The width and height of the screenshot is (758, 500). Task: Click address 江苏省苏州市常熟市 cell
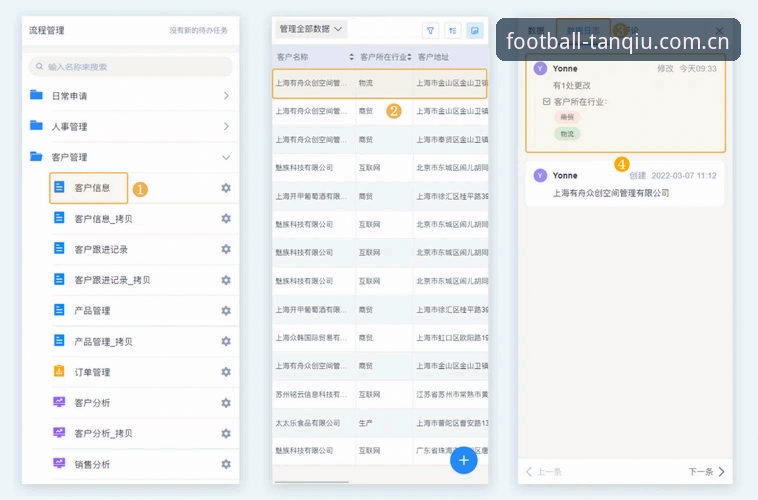pyautogui.click(x=452, y=395)
